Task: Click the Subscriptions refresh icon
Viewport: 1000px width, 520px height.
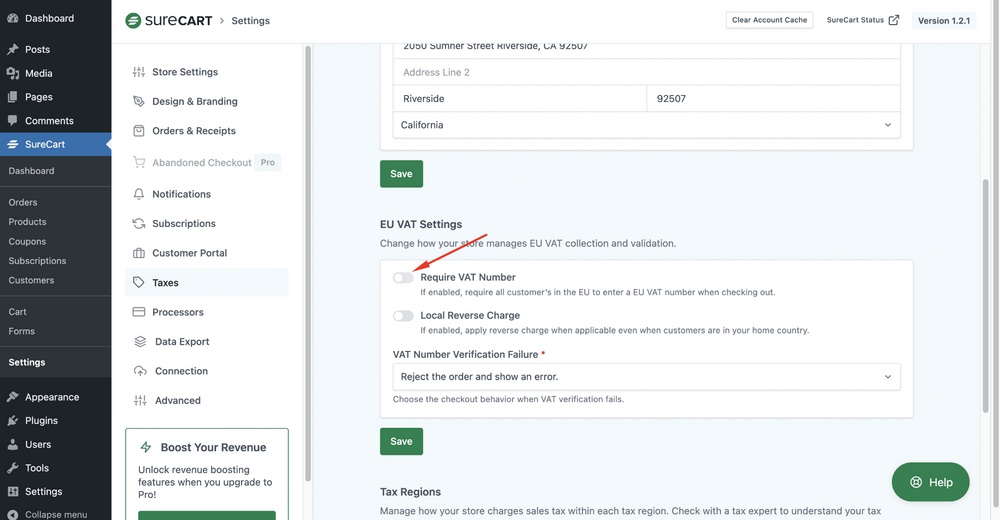Action: [x=138, y=223]
